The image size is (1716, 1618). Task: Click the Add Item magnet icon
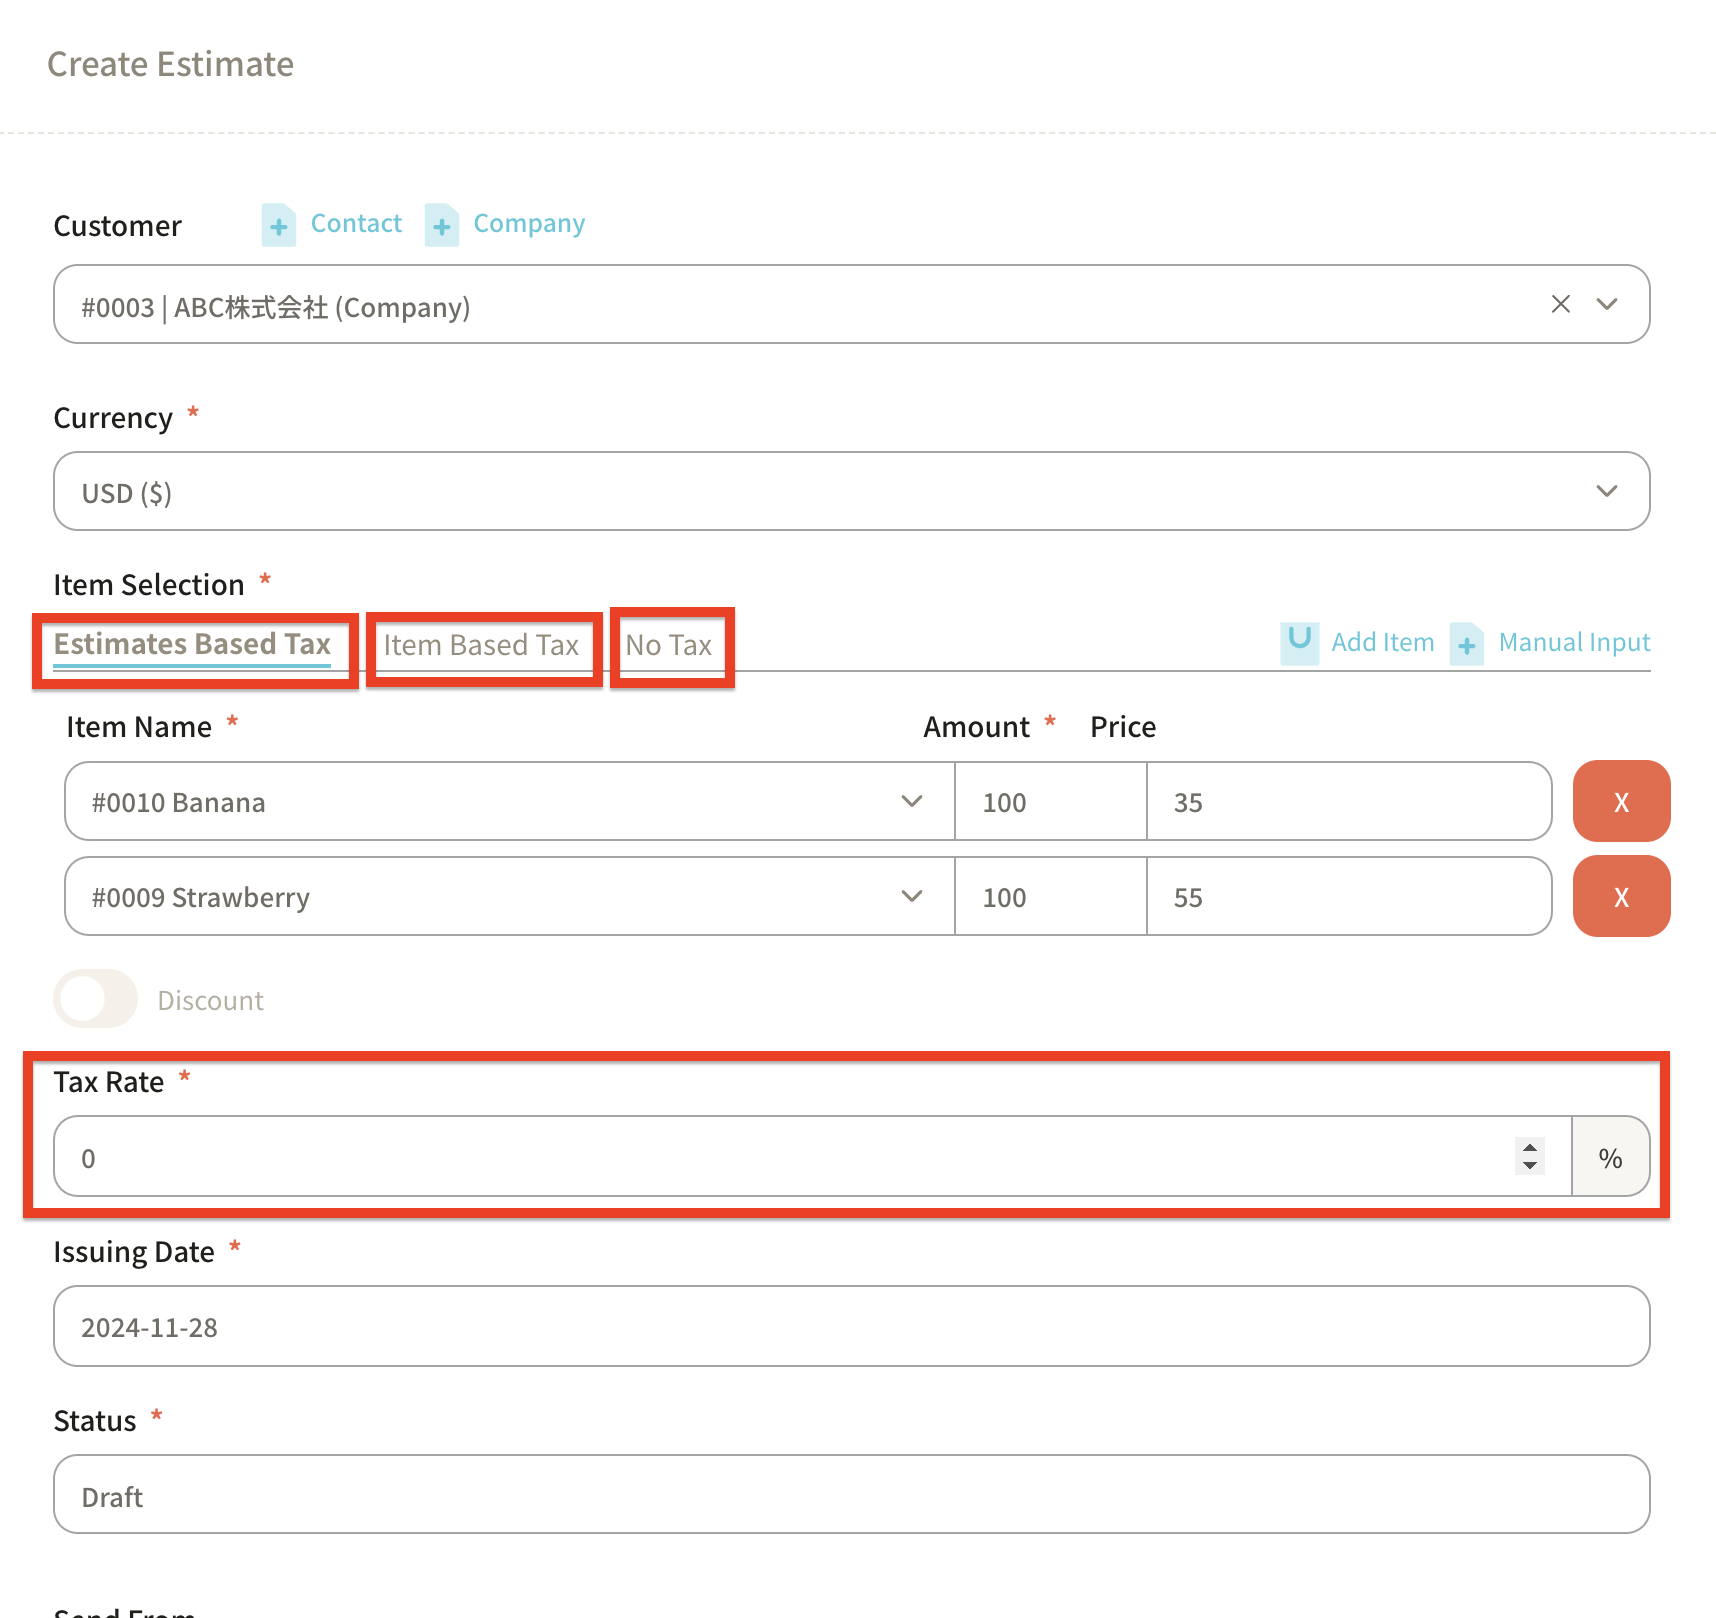pos(1299,642)
